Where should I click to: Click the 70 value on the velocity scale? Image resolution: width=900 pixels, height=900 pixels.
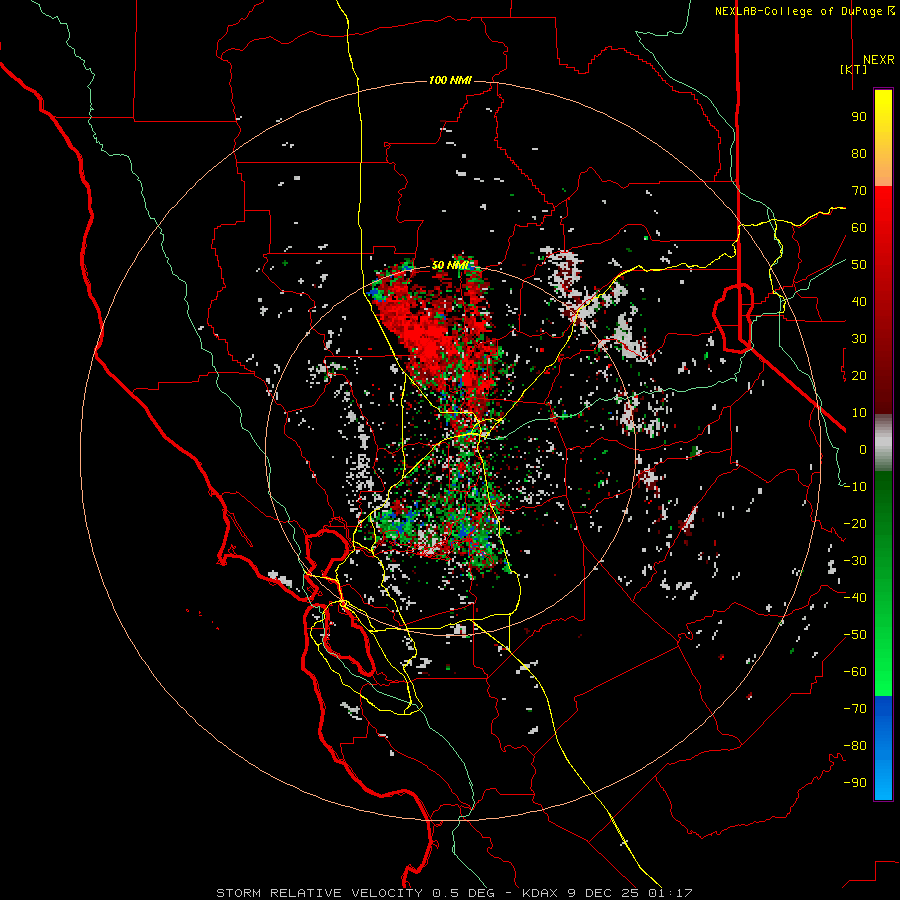click(859, 191)
